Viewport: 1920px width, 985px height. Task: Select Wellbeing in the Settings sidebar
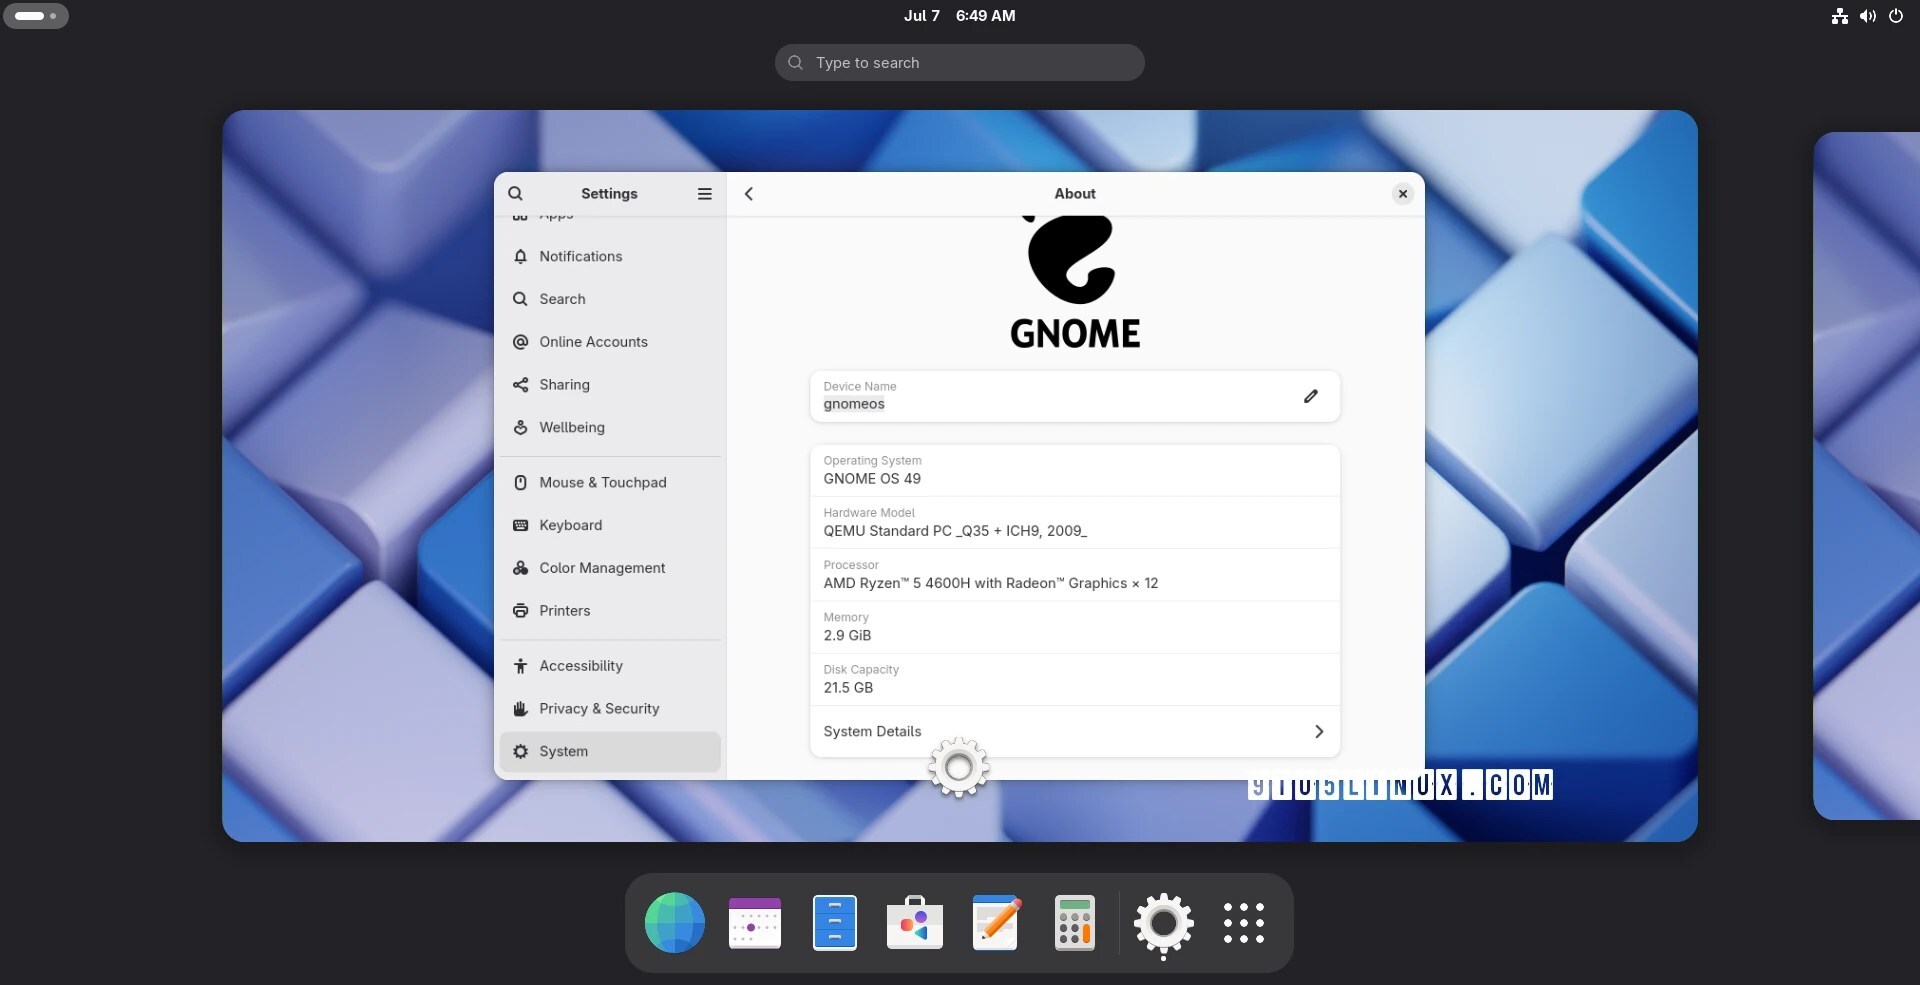click(610, 428)
